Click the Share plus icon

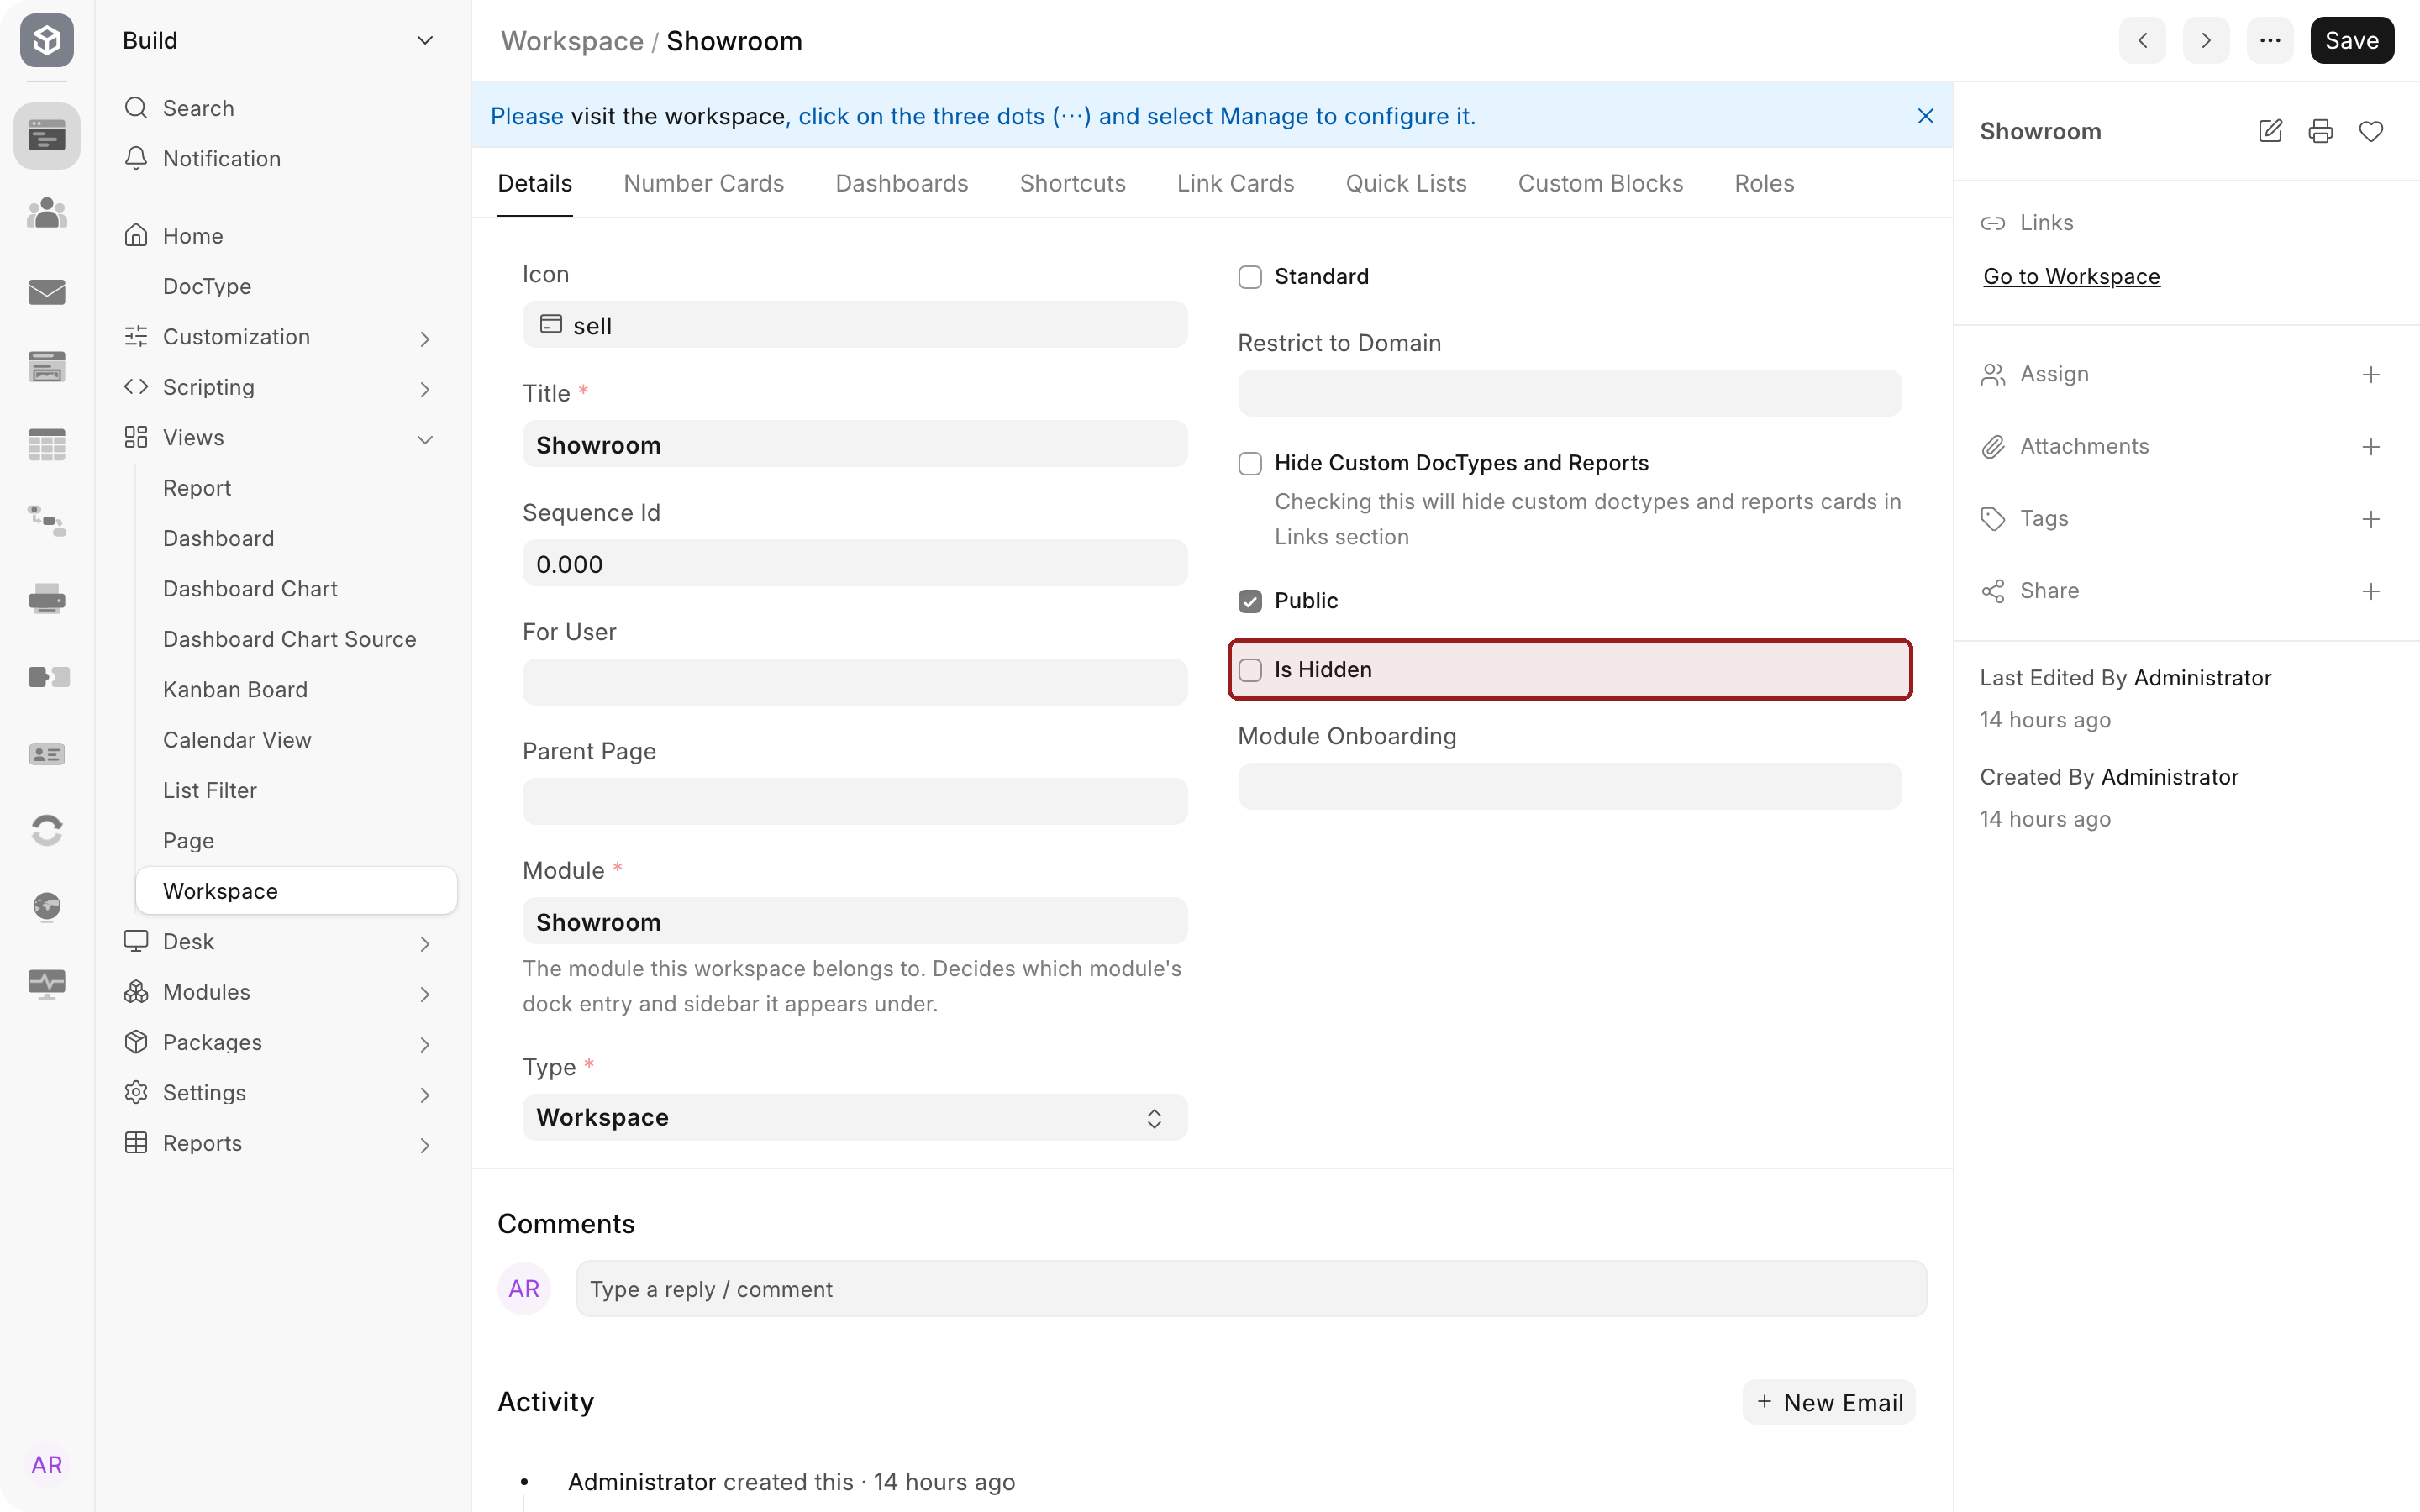[2371, 591]
